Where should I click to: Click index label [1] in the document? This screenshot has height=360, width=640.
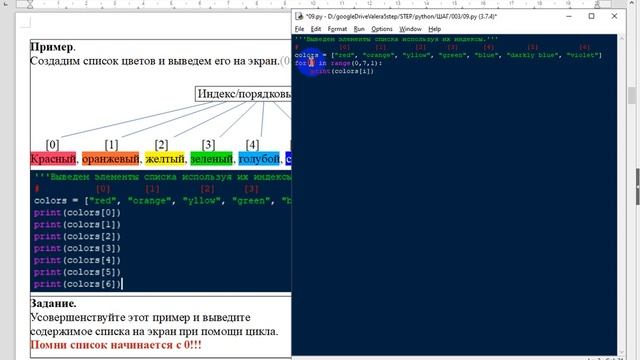(x=111, y=144)
